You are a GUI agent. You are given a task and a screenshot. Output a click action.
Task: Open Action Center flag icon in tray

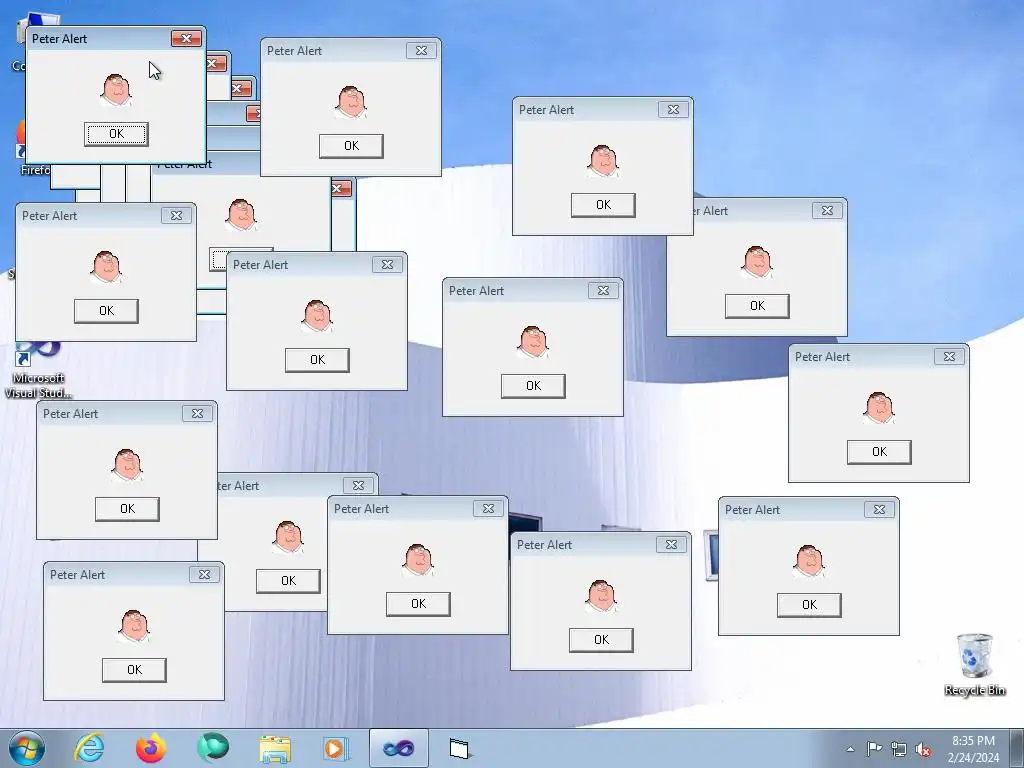point(874,749)
